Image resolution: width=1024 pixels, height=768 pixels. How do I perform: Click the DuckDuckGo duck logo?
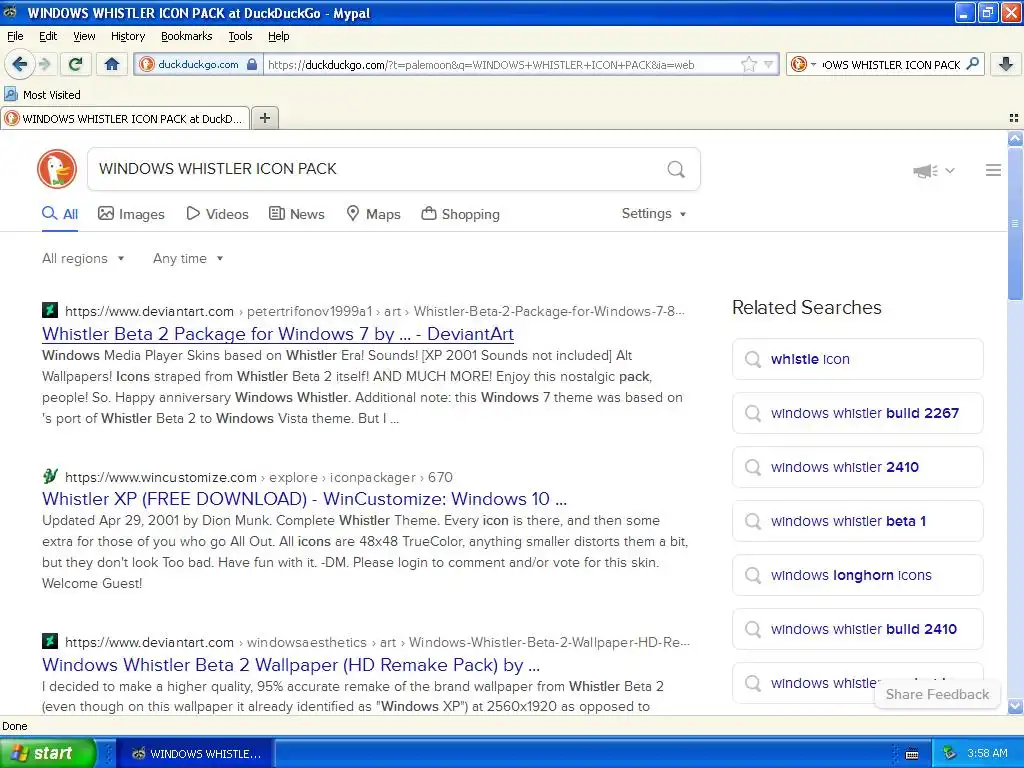[57, 169]
